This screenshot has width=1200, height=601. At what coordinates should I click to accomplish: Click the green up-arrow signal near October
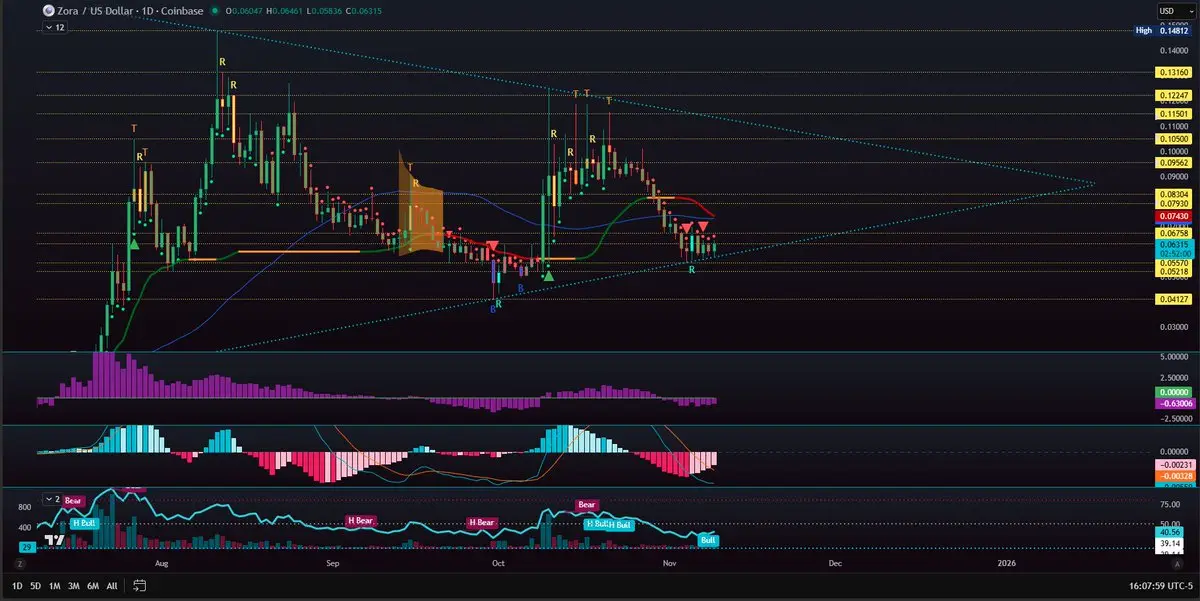(548, 274)
